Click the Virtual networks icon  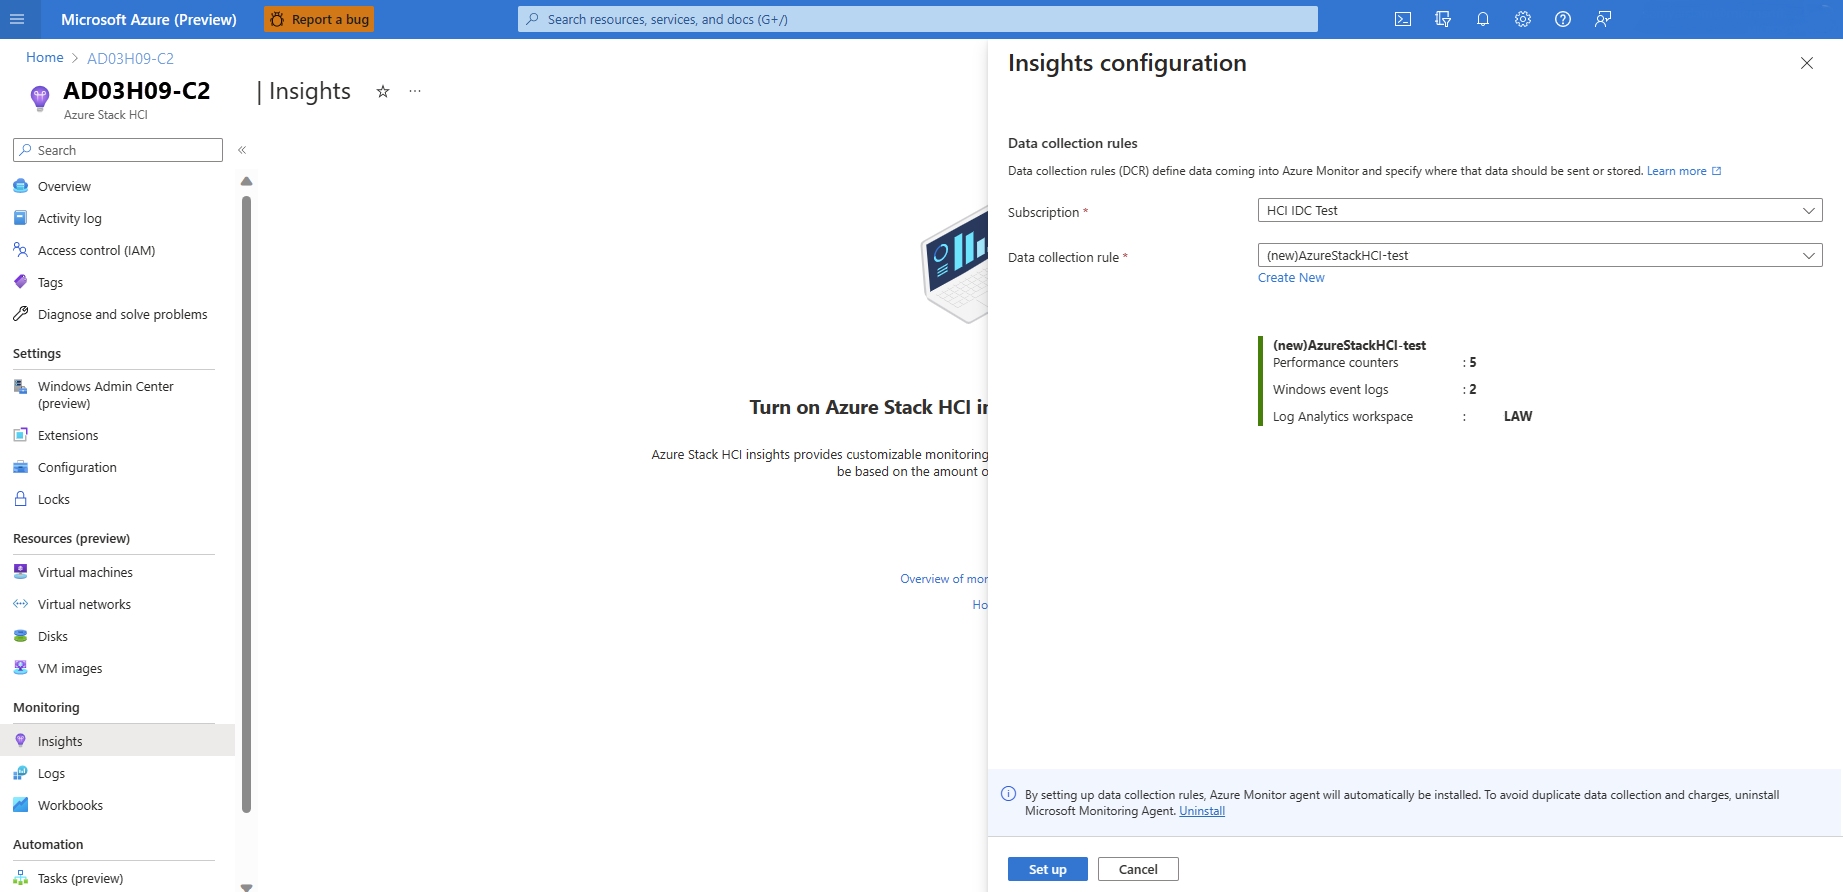click(20, 604)
